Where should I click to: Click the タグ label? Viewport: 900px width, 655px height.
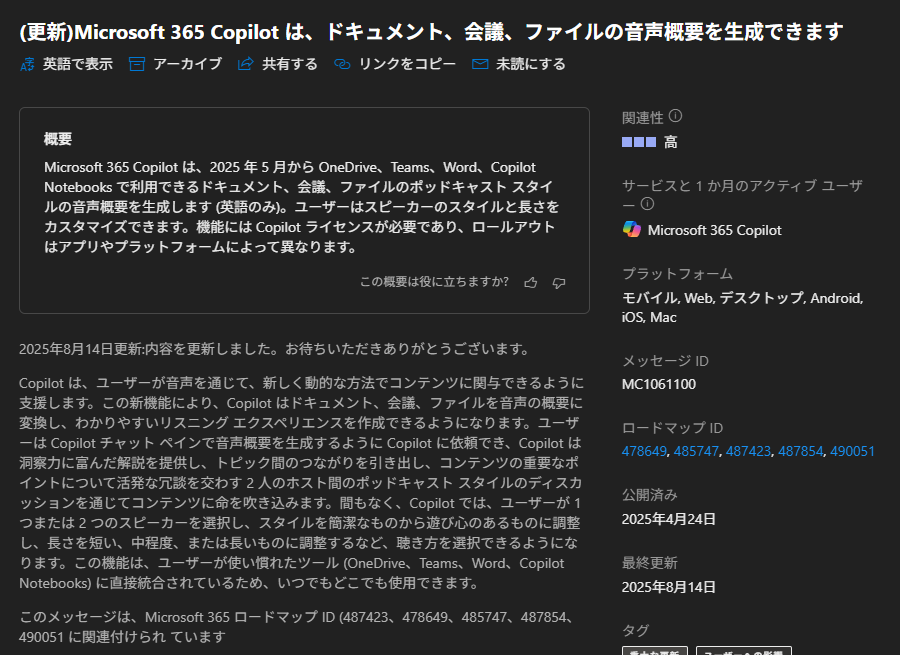tap(635, 630)
